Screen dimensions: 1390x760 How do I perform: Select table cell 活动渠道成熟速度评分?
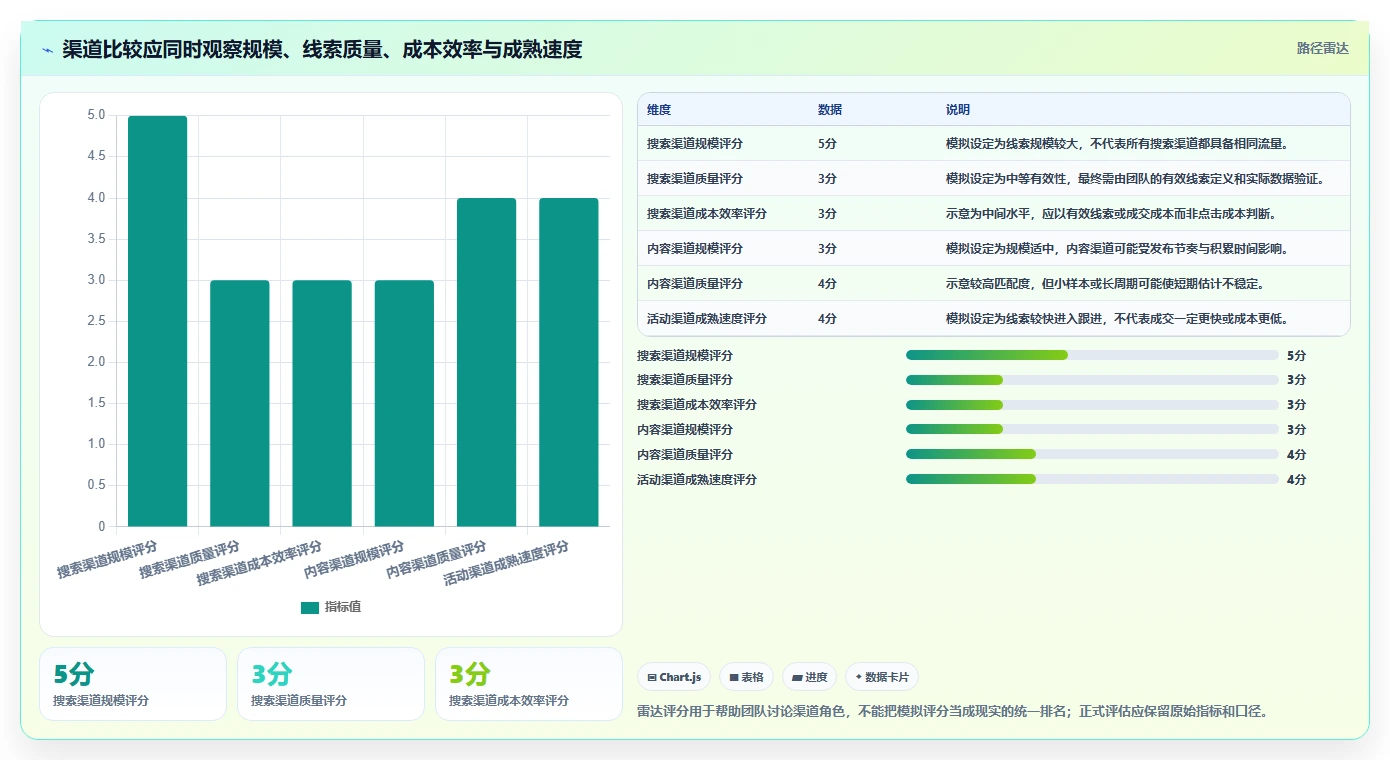click(x=707, y=318)
